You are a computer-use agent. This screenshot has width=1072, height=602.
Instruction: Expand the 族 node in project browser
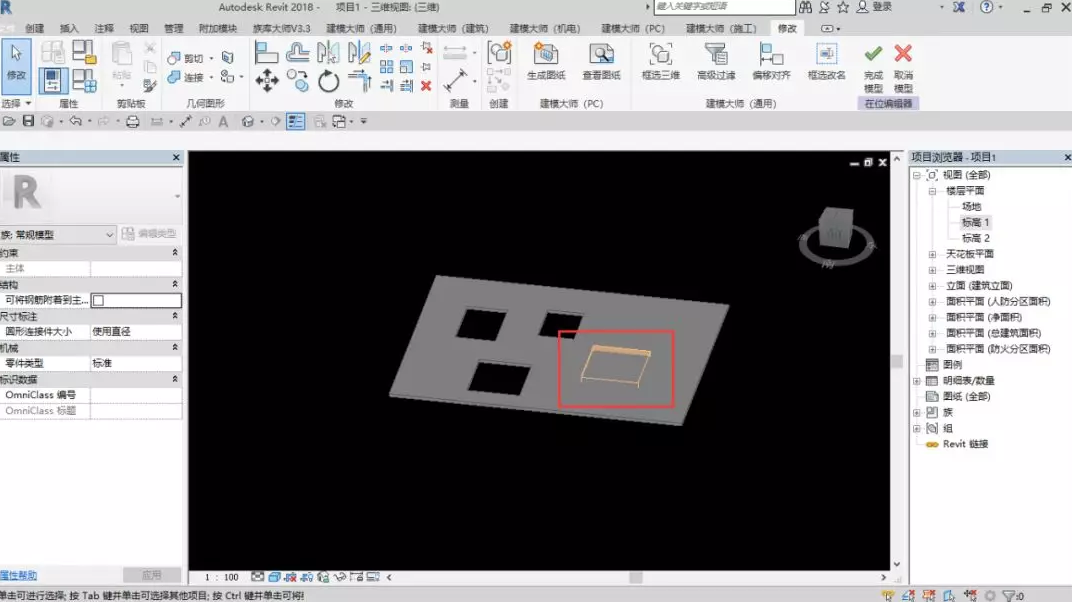tap(917, 412)
